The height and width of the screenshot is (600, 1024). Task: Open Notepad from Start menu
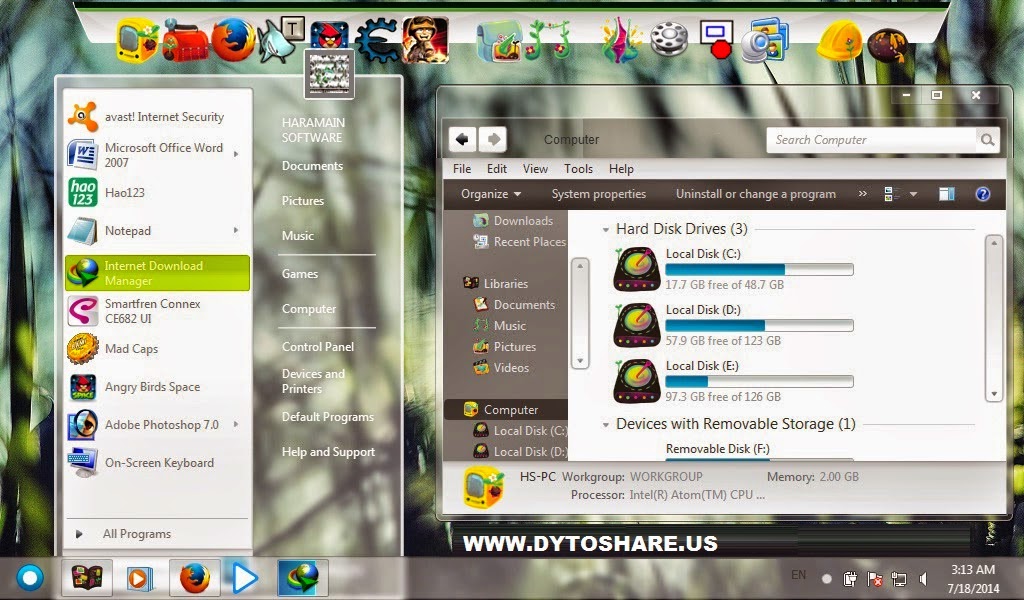pyautogui.click(x=157, y=230)
